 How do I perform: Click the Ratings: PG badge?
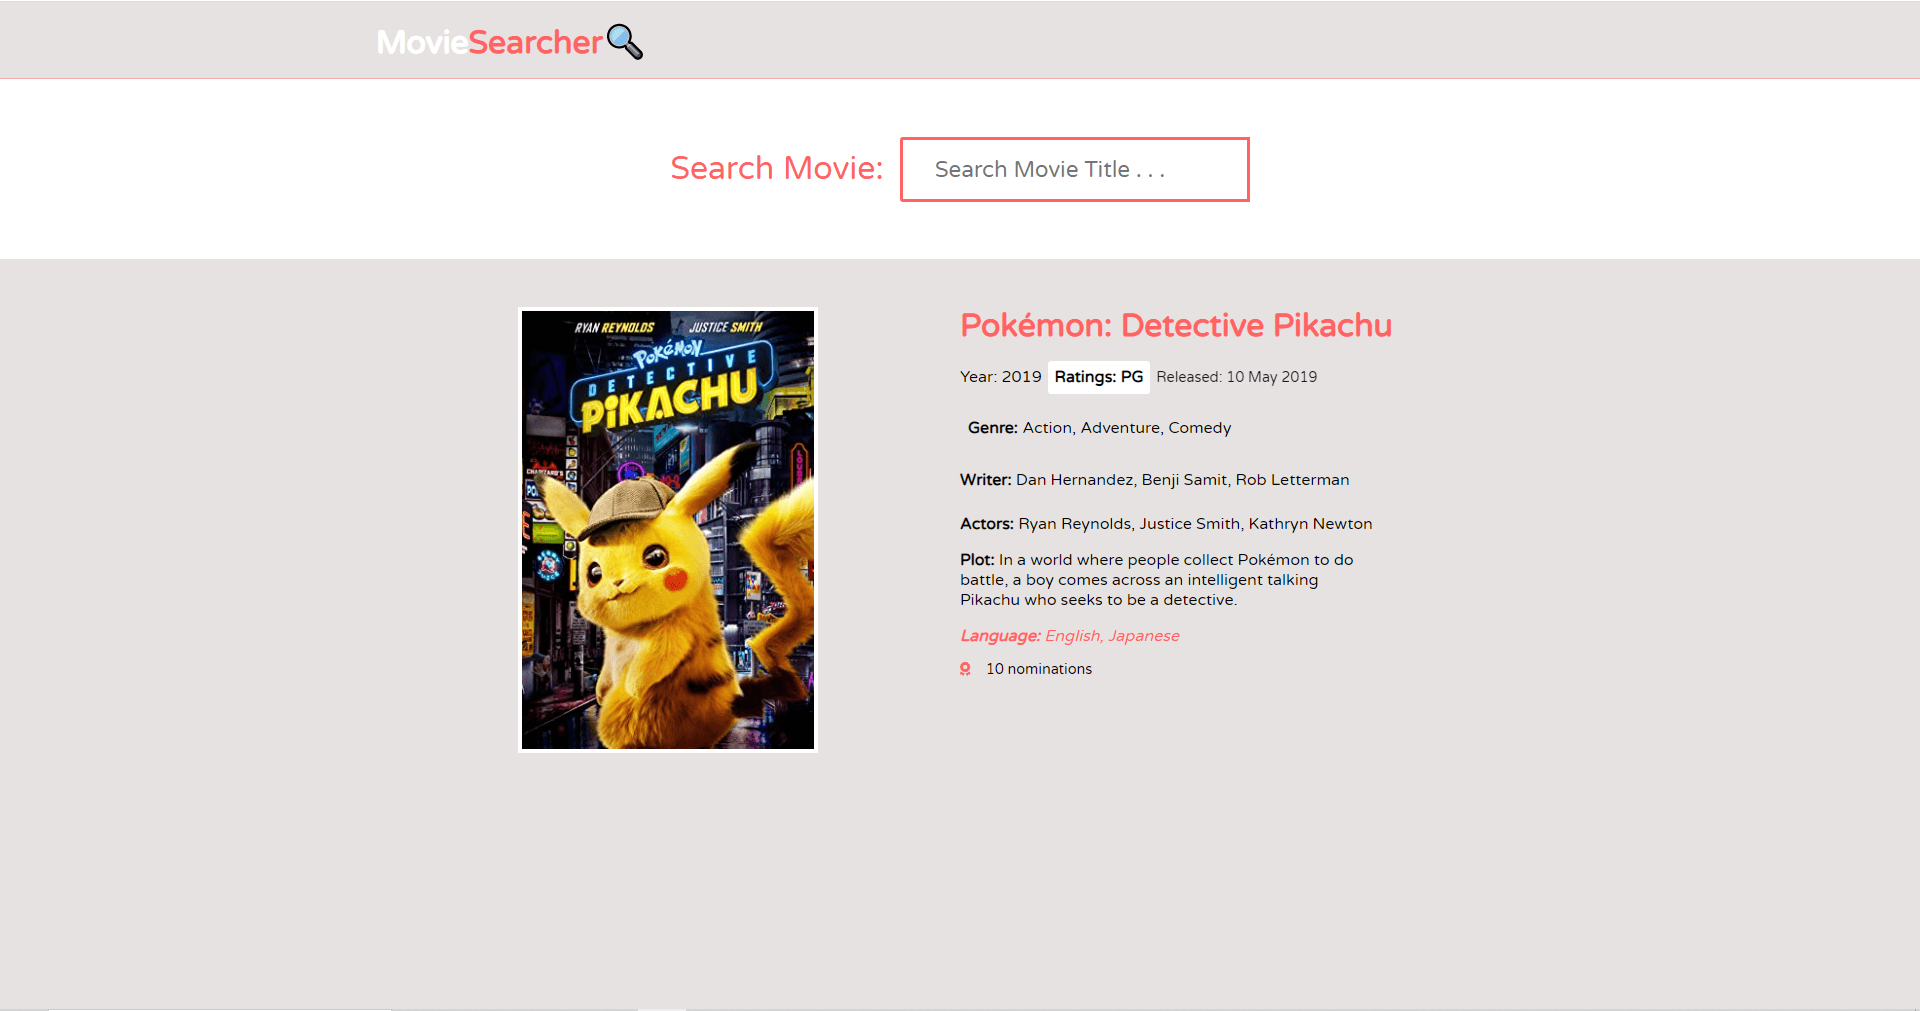coord(1098,377)
